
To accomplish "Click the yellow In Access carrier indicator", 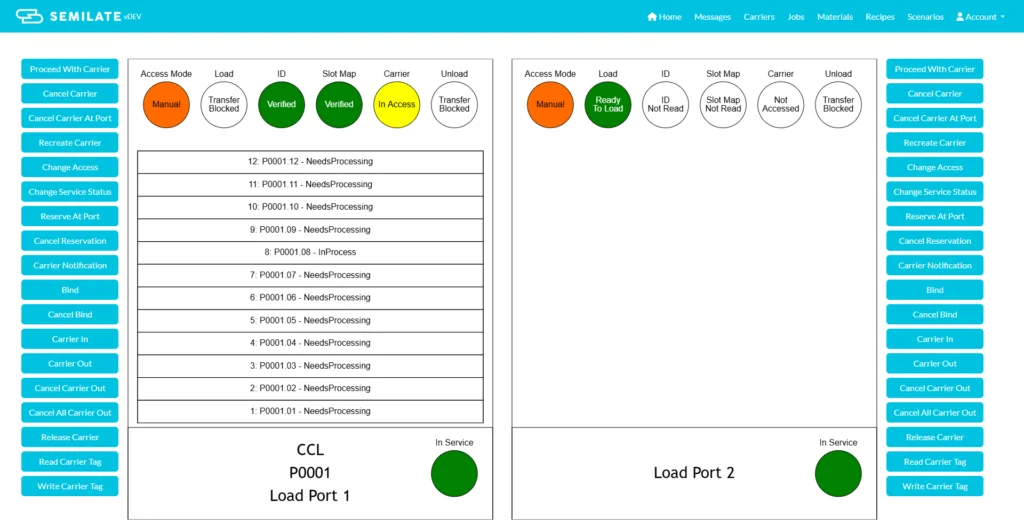I will [396, 104].
